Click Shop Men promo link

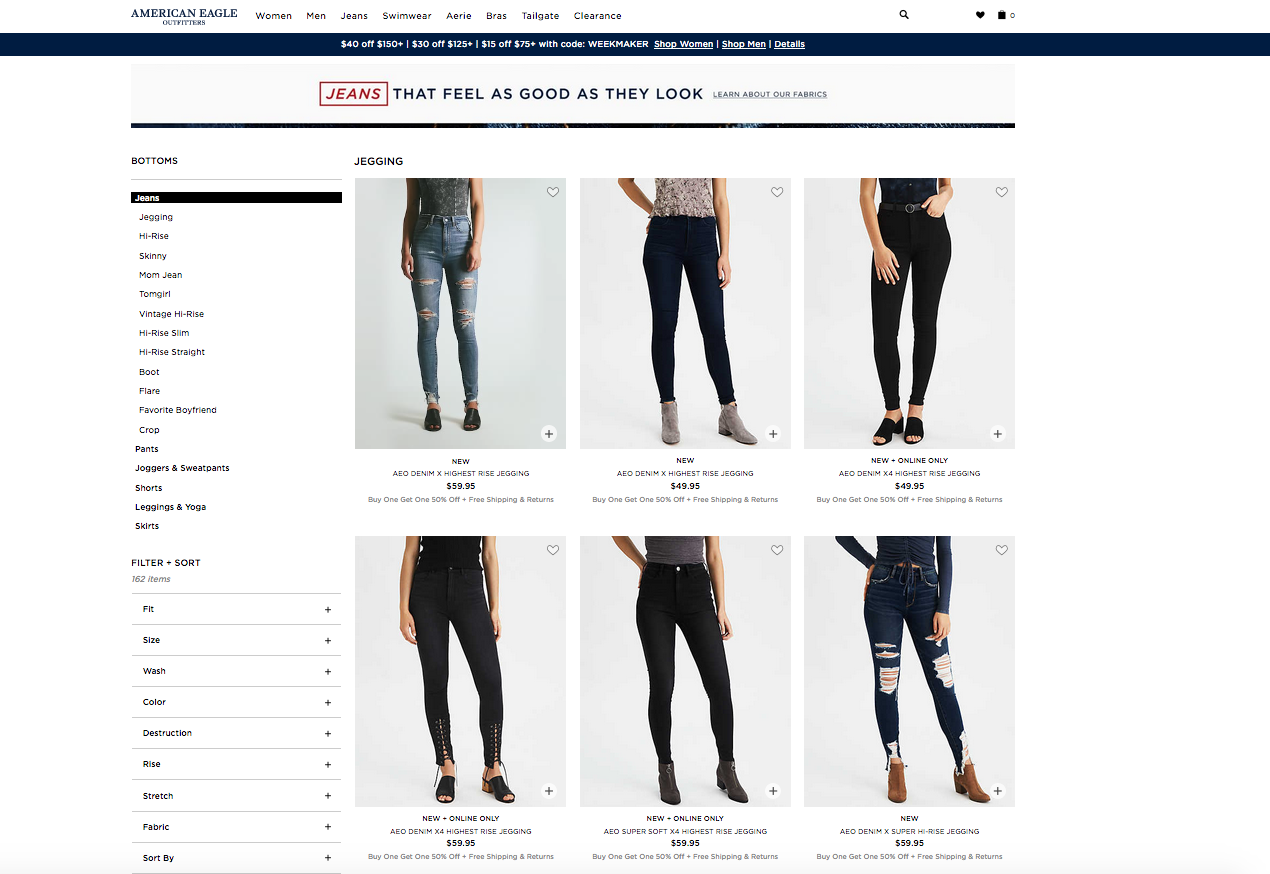744,44
